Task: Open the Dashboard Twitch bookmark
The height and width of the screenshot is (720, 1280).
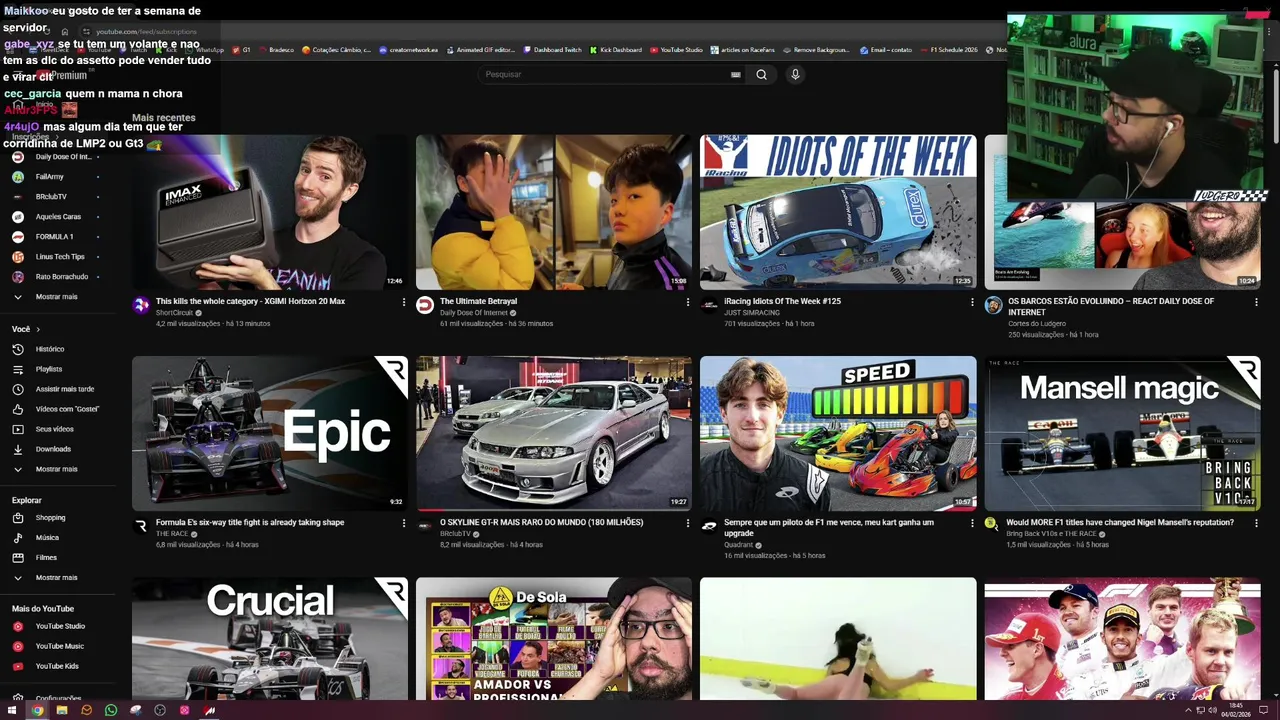Action: point(551,50)
